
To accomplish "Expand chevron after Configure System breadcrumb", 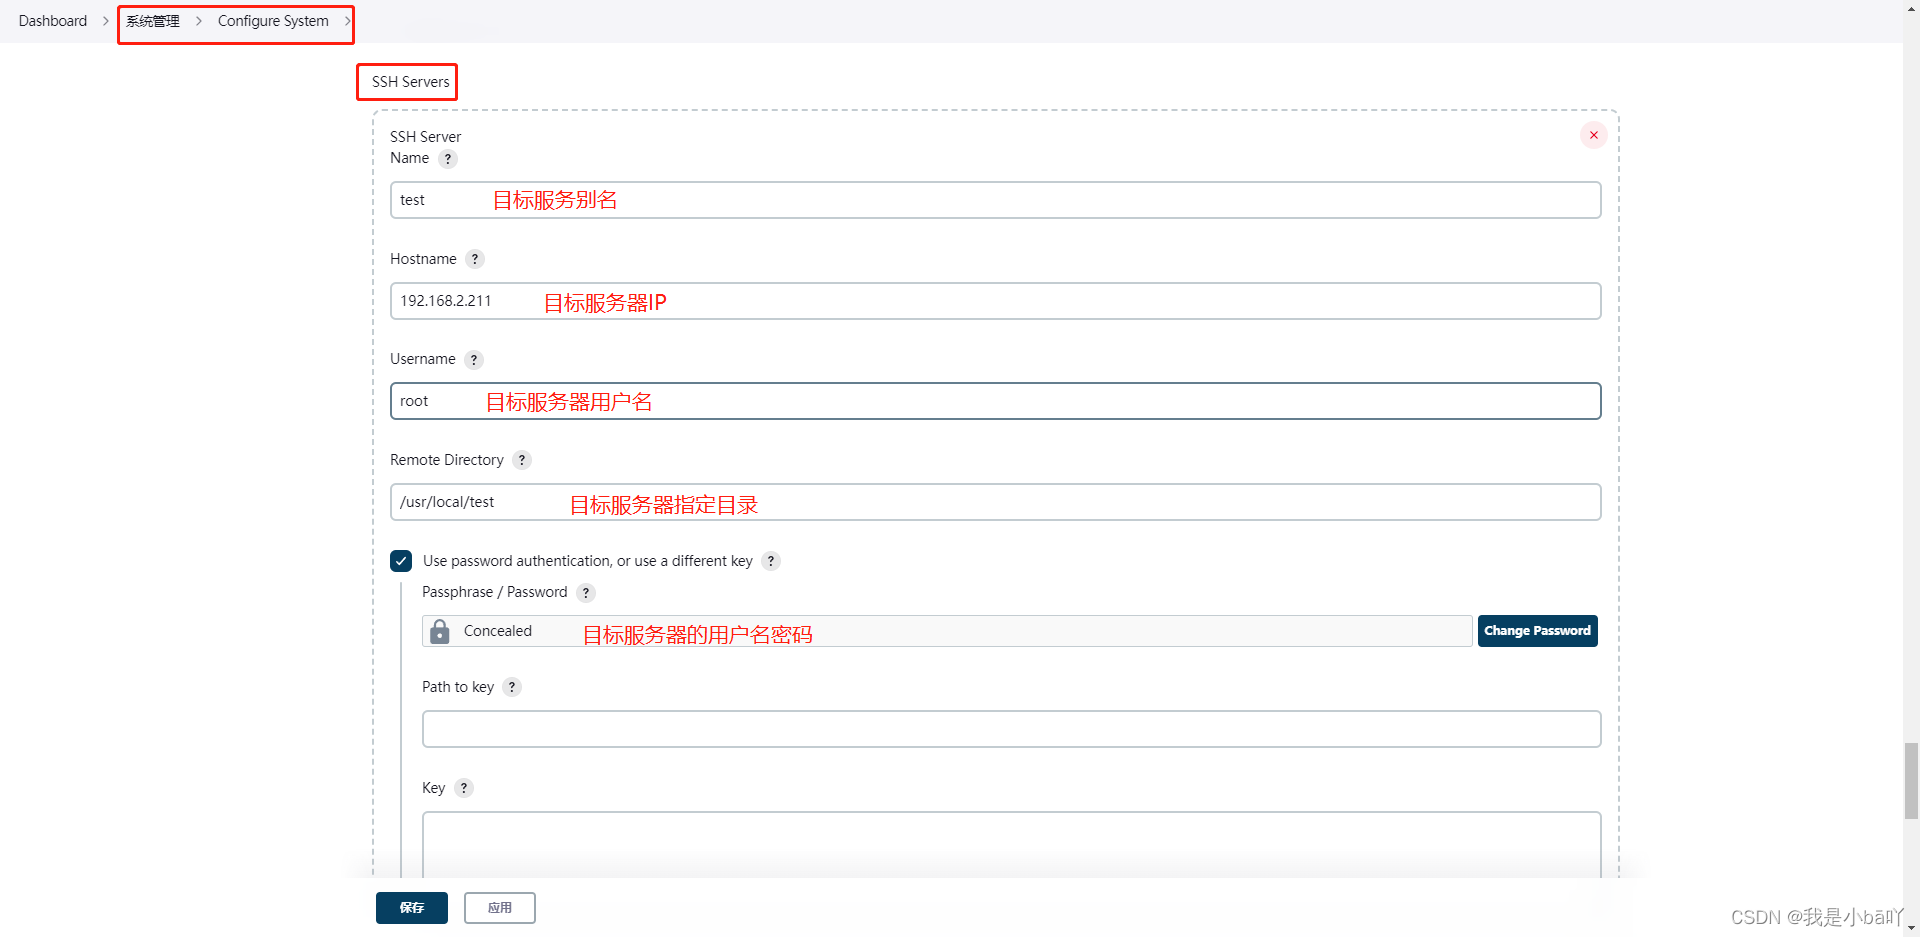I will (x=347, y=21).
